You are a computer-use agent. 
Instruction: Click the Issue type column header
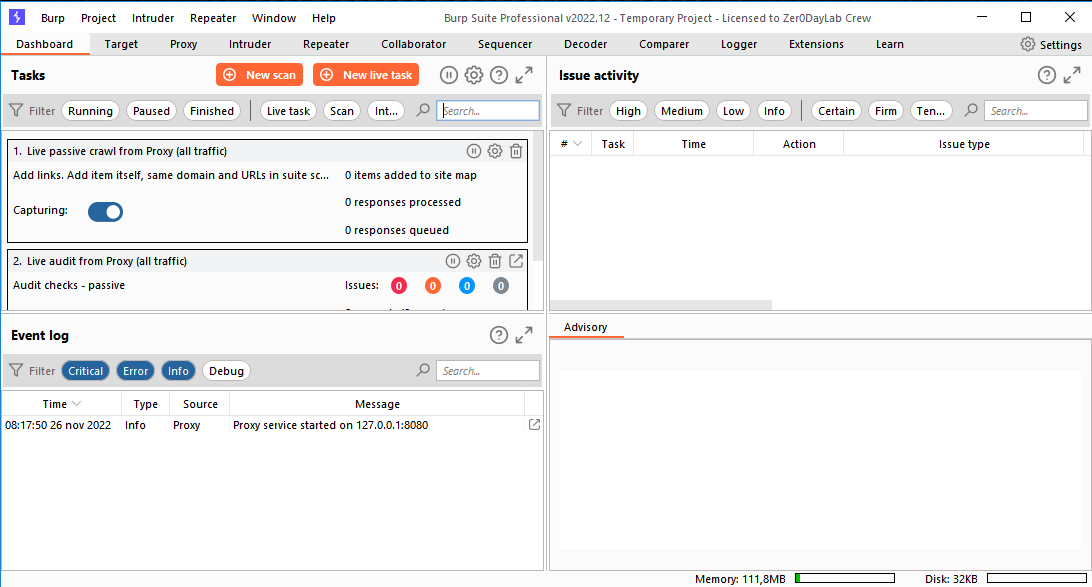click(964, 144)
